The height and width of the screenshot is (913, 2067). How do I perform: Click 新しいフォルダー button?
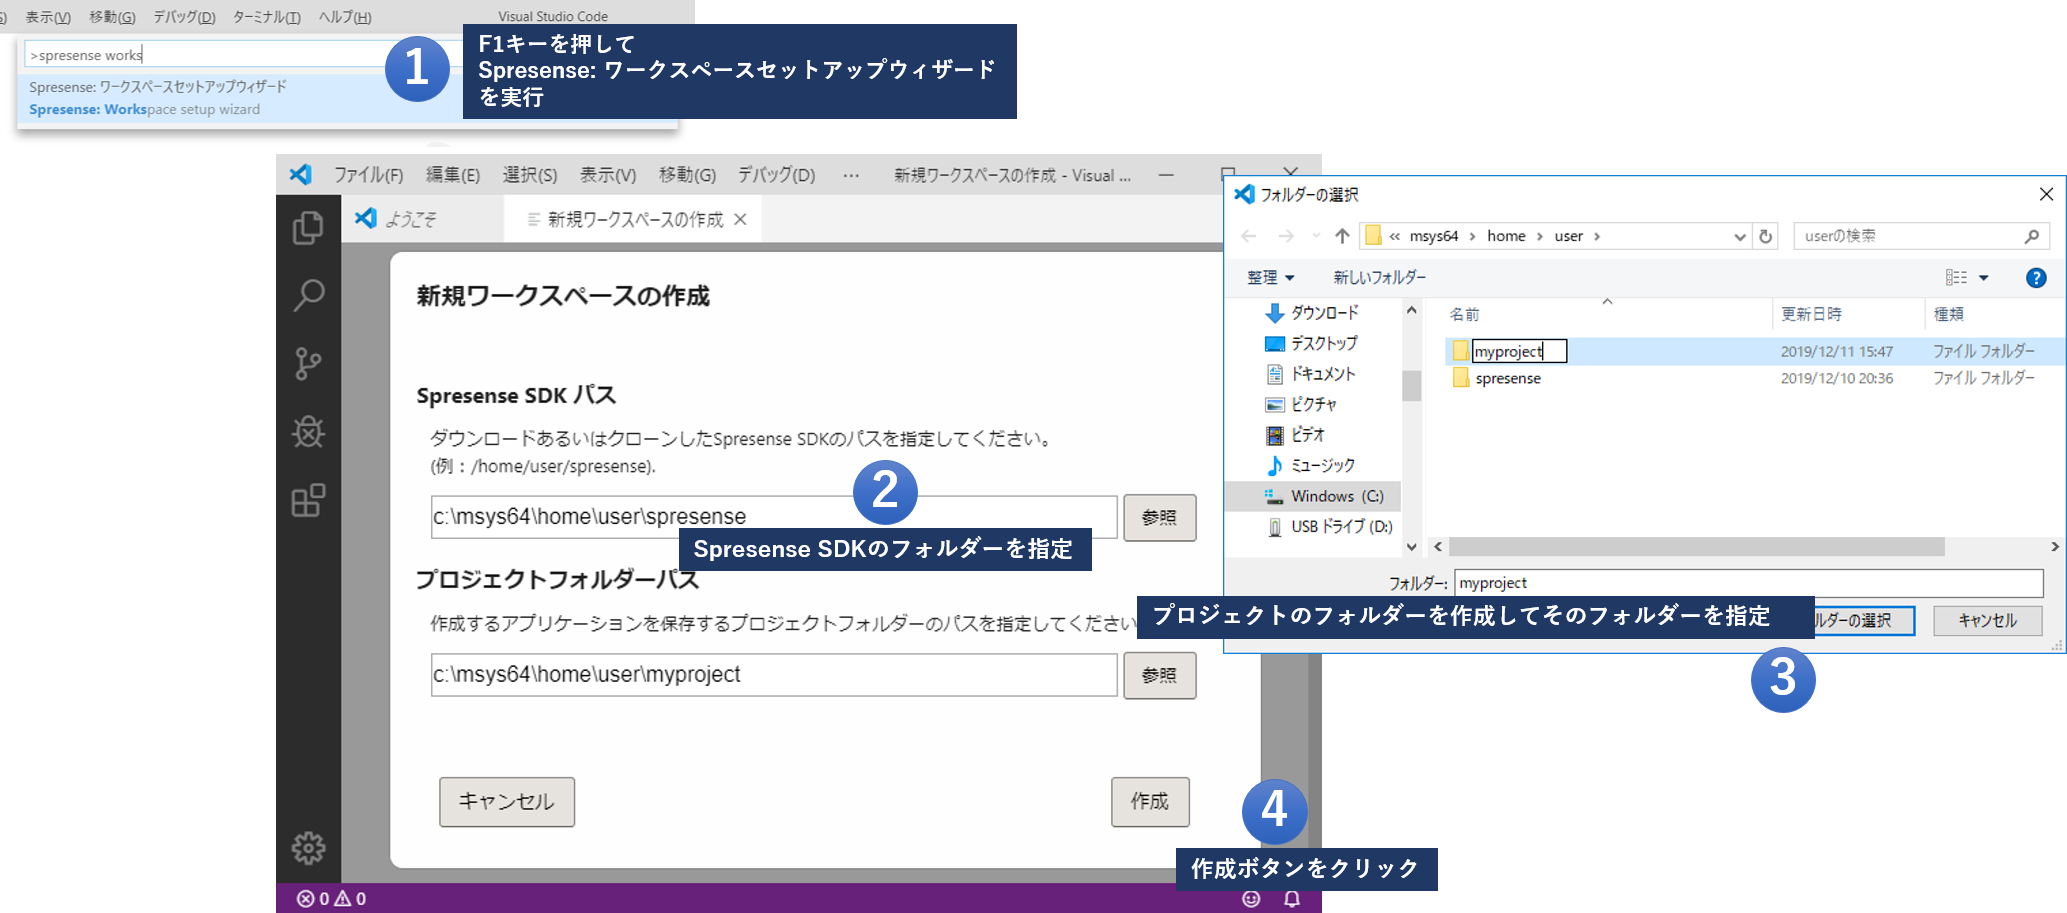click(x=1379, y=278)
